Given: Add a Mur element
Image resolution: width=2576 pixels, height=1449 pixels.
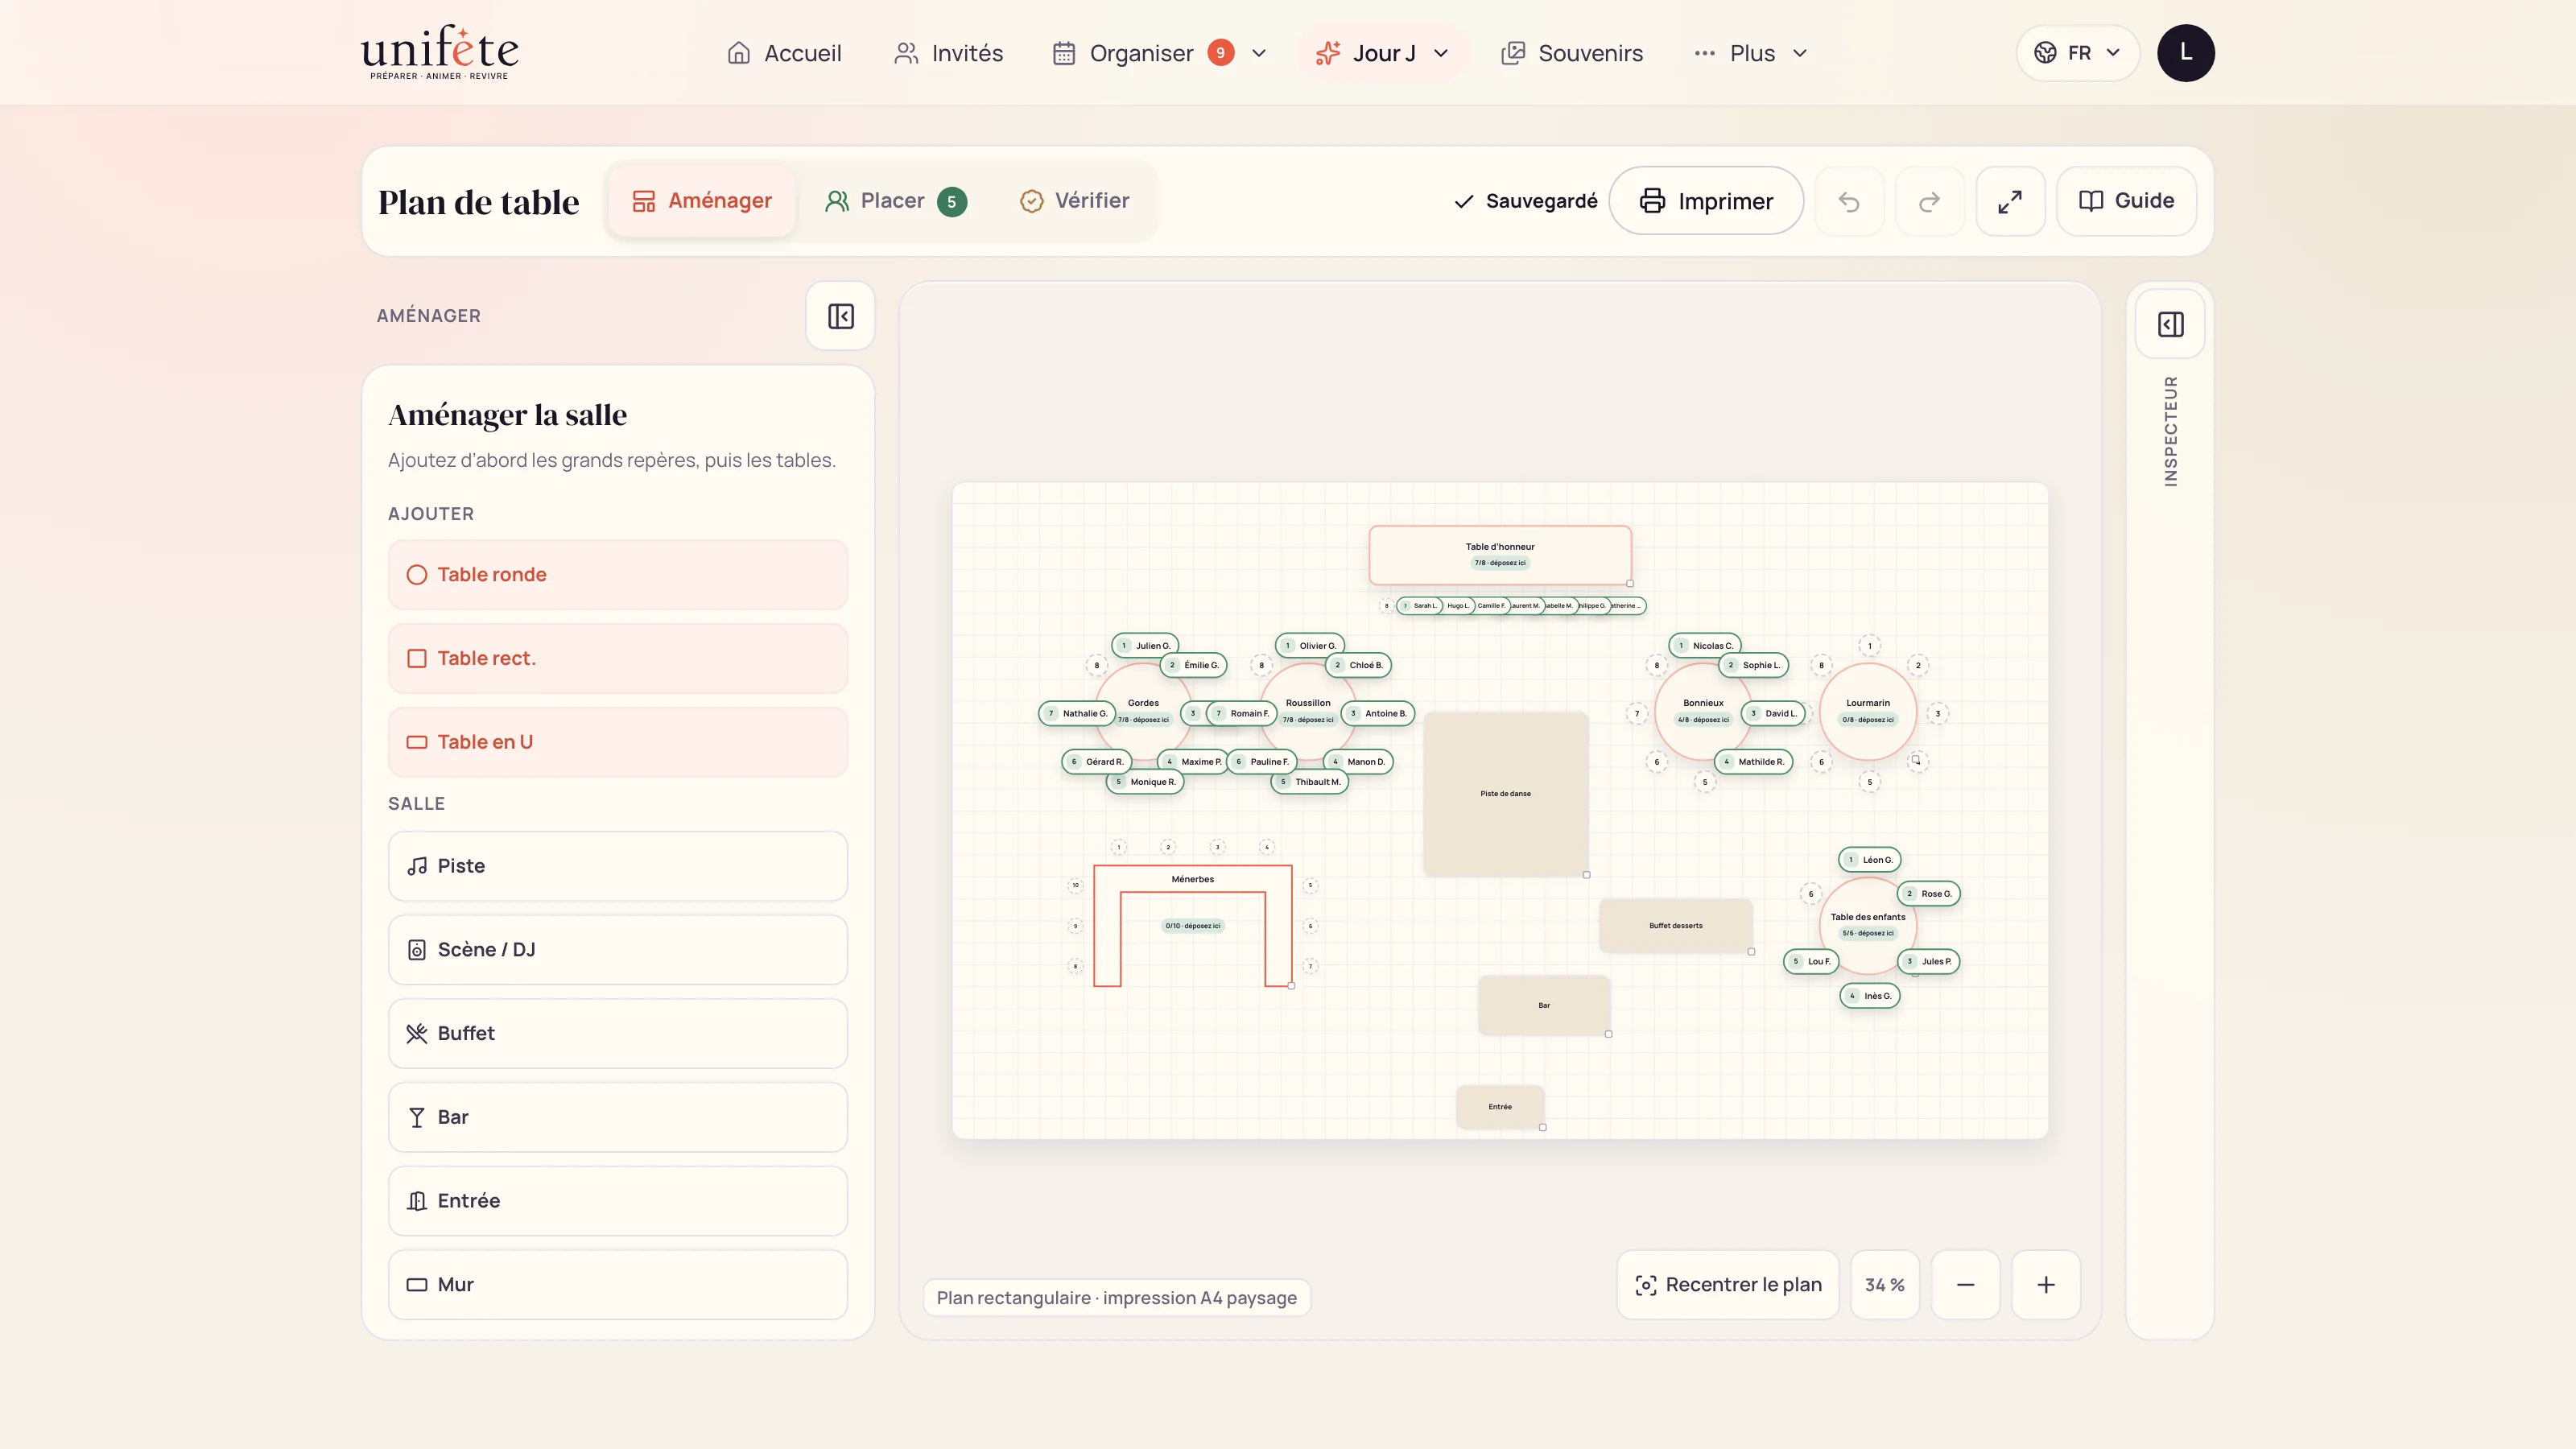Looking at the screenshot, I should click(617, 1284).
